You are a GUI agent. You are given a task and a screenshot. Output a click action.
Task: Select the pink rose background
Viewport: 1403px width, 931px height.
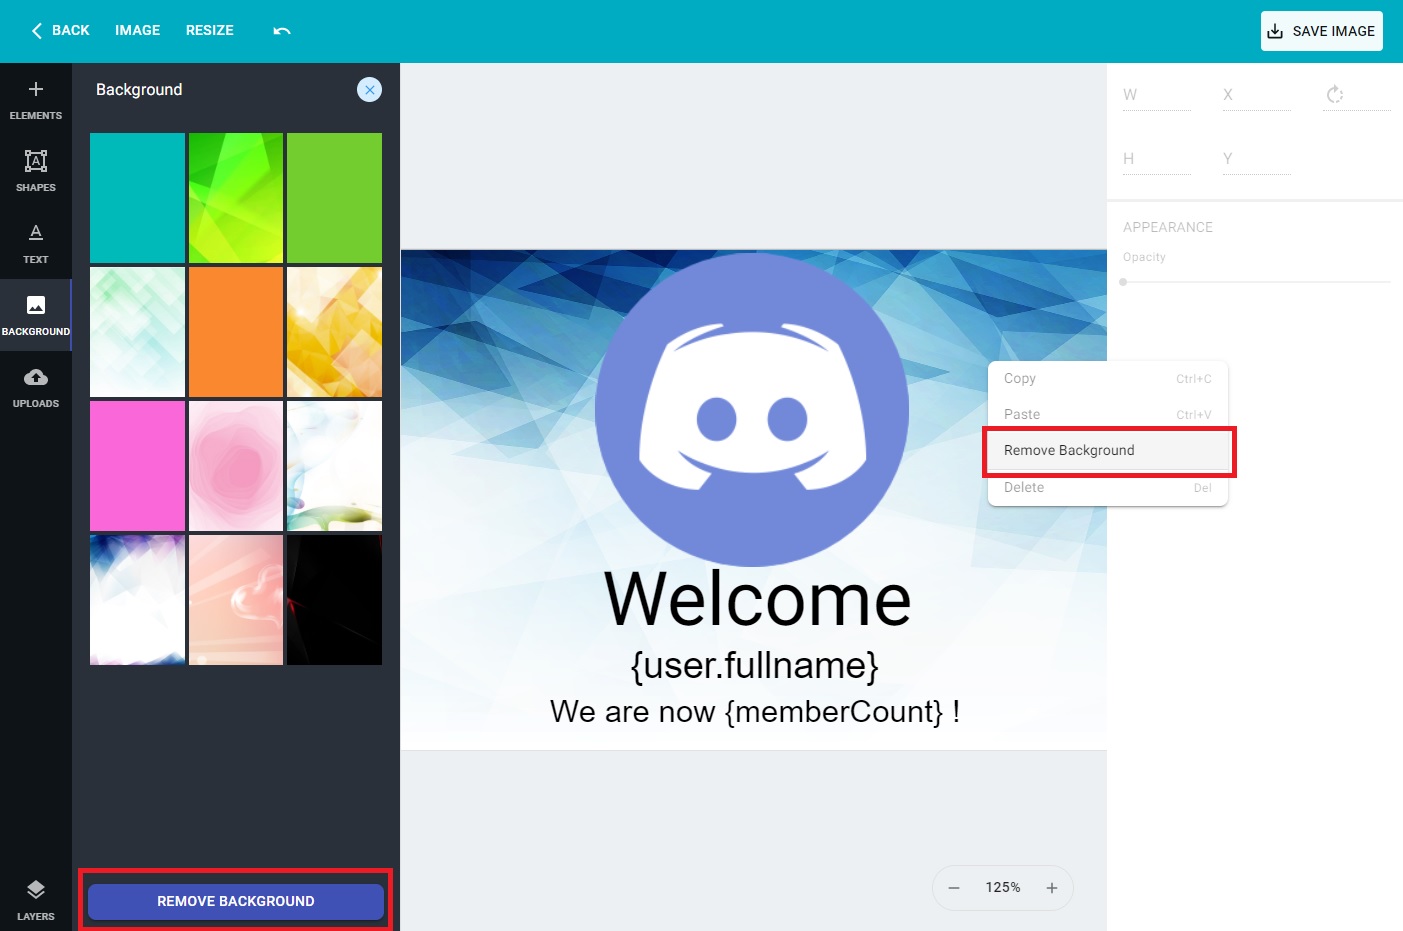236,466
